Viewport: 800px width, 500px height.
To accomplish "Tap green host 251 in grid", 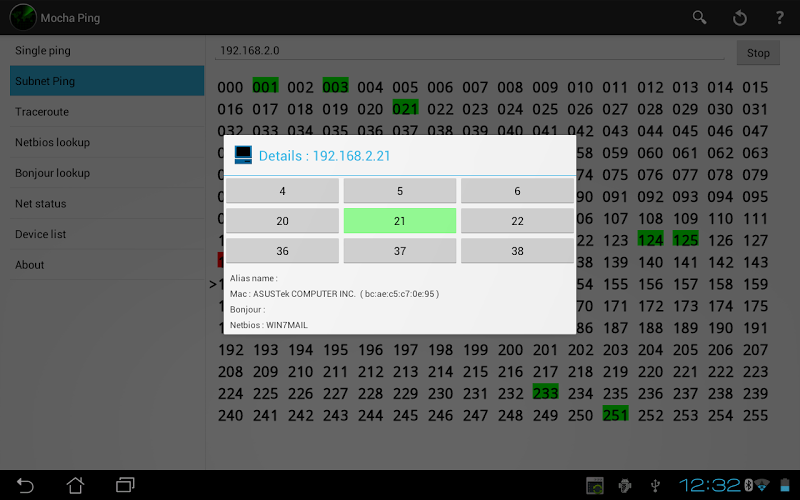I will click(x=615, y=414).
